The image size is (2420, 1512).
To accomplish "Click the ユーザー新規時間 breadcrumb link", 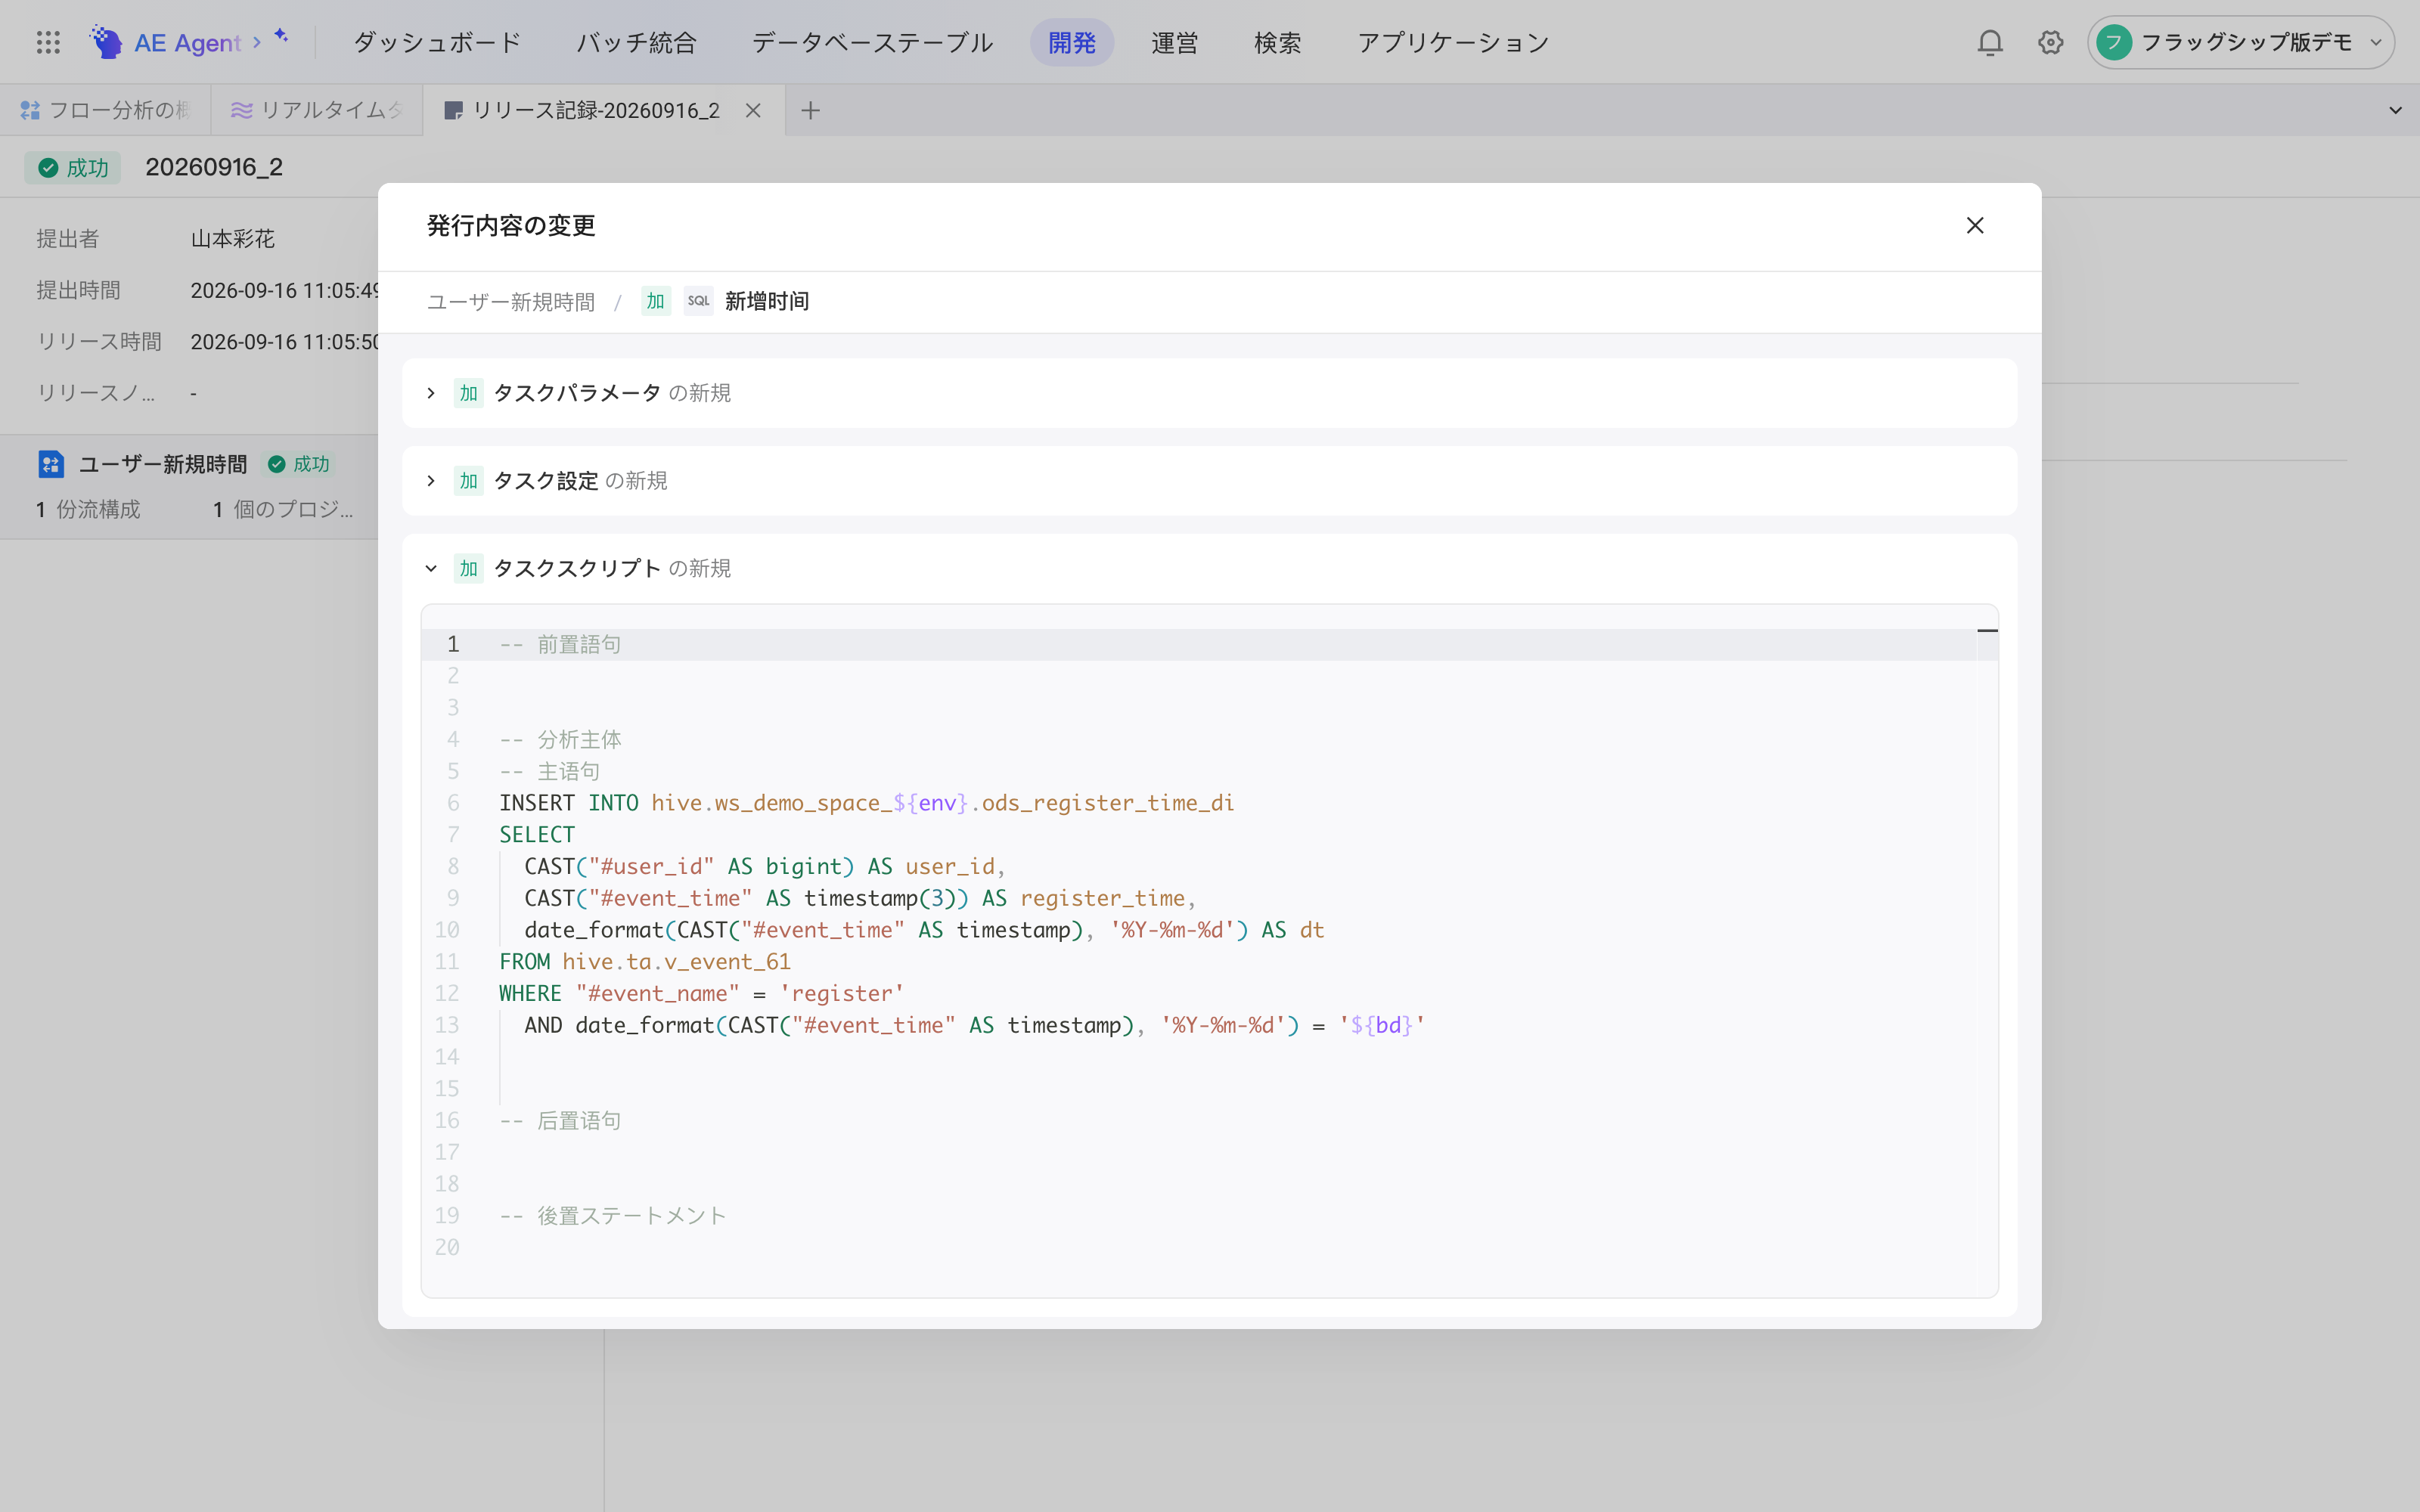I will (x=511, y=302).
